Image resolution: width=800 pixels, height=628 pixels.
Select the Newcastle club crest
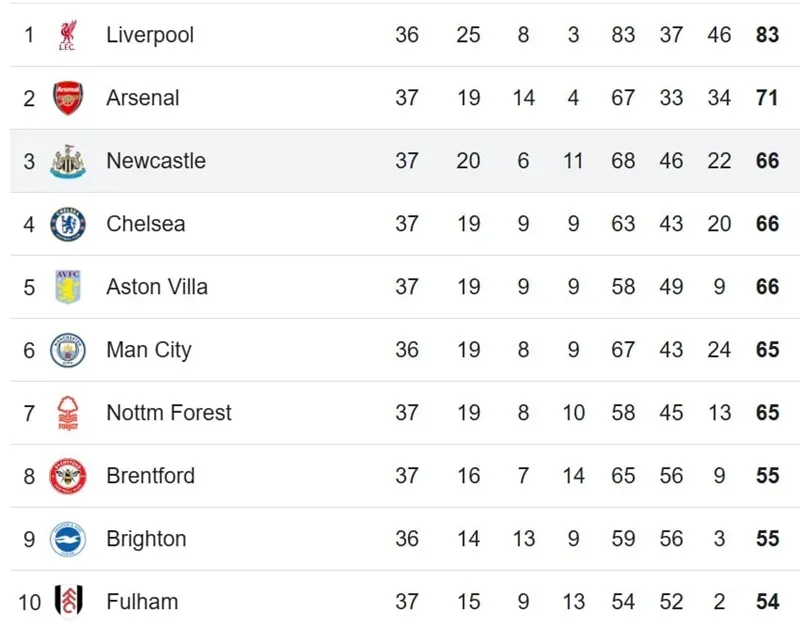click(68, 161)
